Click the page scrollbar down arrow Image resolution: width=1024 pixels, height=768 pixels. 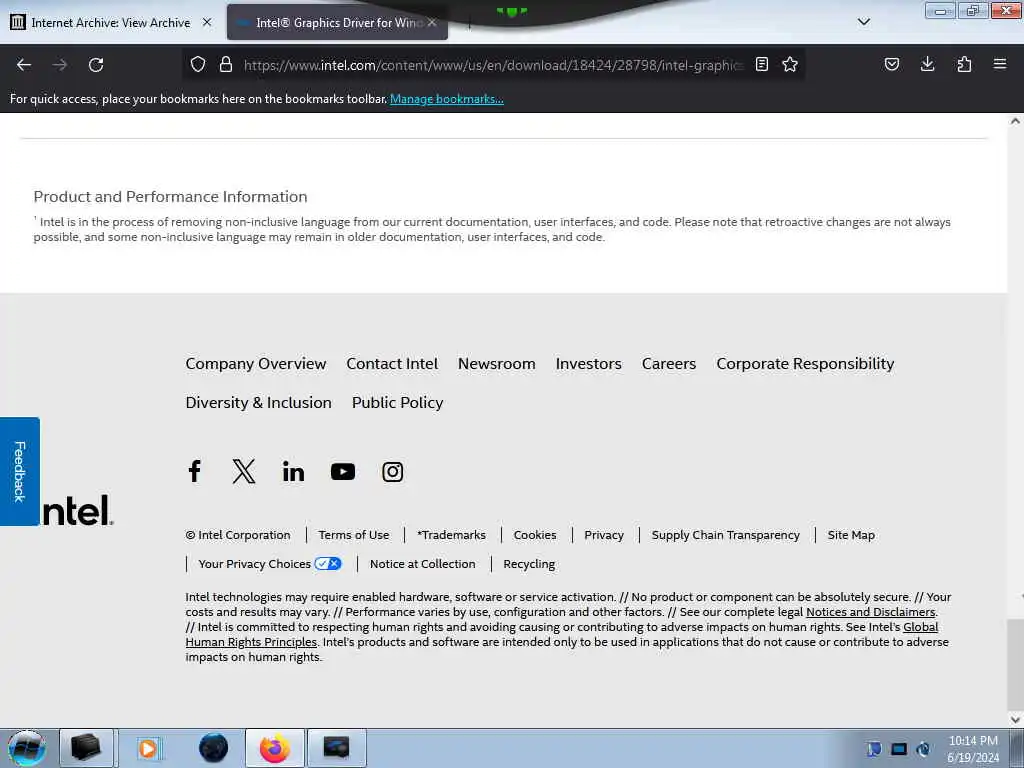(1015, 719)
